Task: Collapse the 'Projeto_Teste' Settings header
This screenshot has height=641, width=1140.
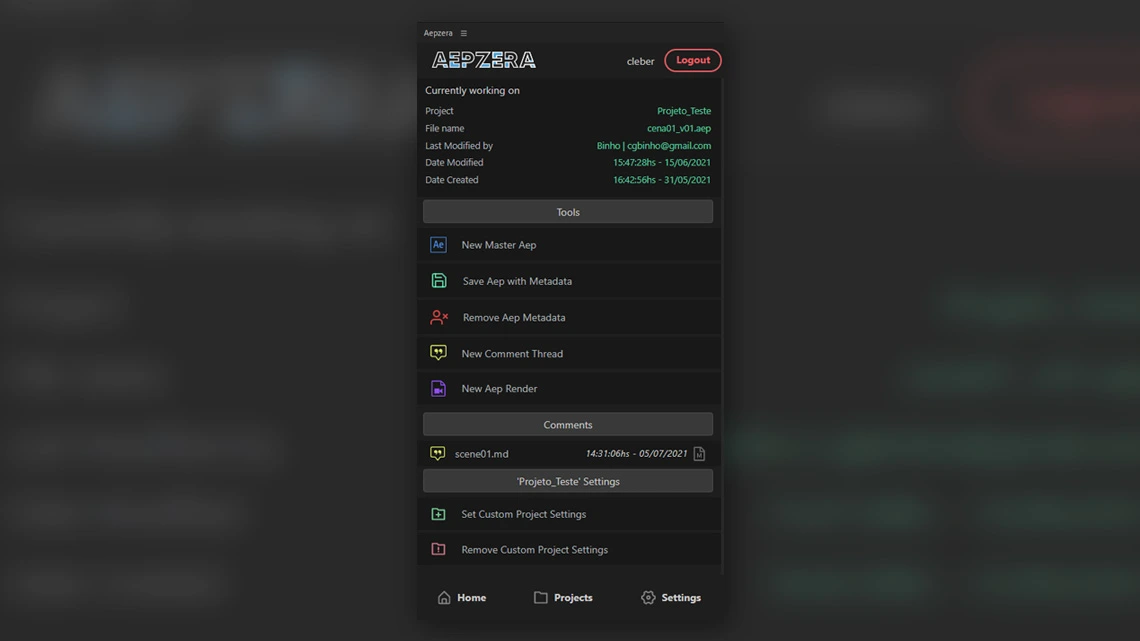Action: (568, 481)
